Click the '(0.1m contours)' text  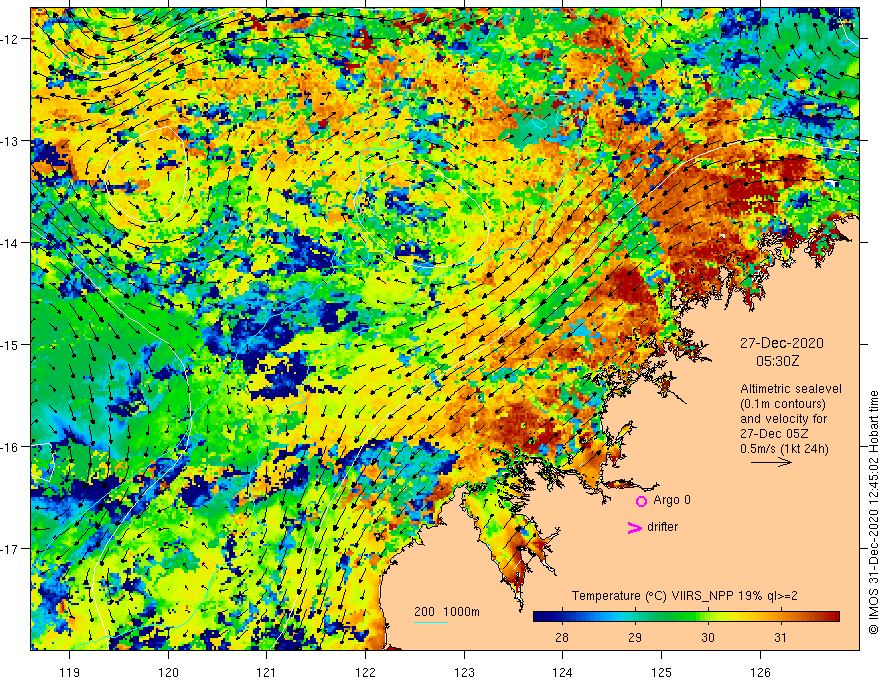pyautogui.click(x=783, y=404)
